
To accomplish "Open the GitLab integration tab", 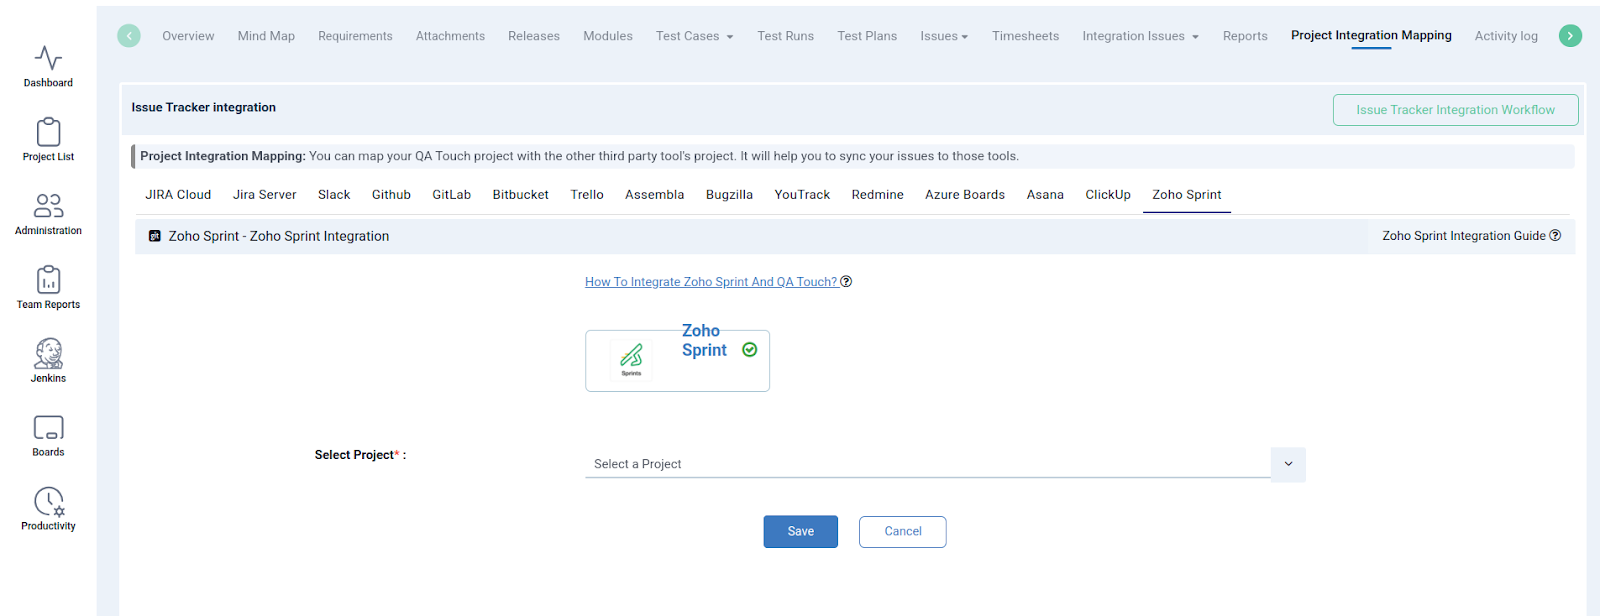I will (451, 195).
